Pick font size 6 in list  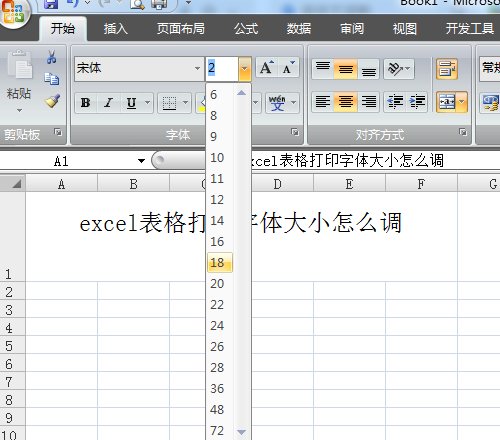220,95
